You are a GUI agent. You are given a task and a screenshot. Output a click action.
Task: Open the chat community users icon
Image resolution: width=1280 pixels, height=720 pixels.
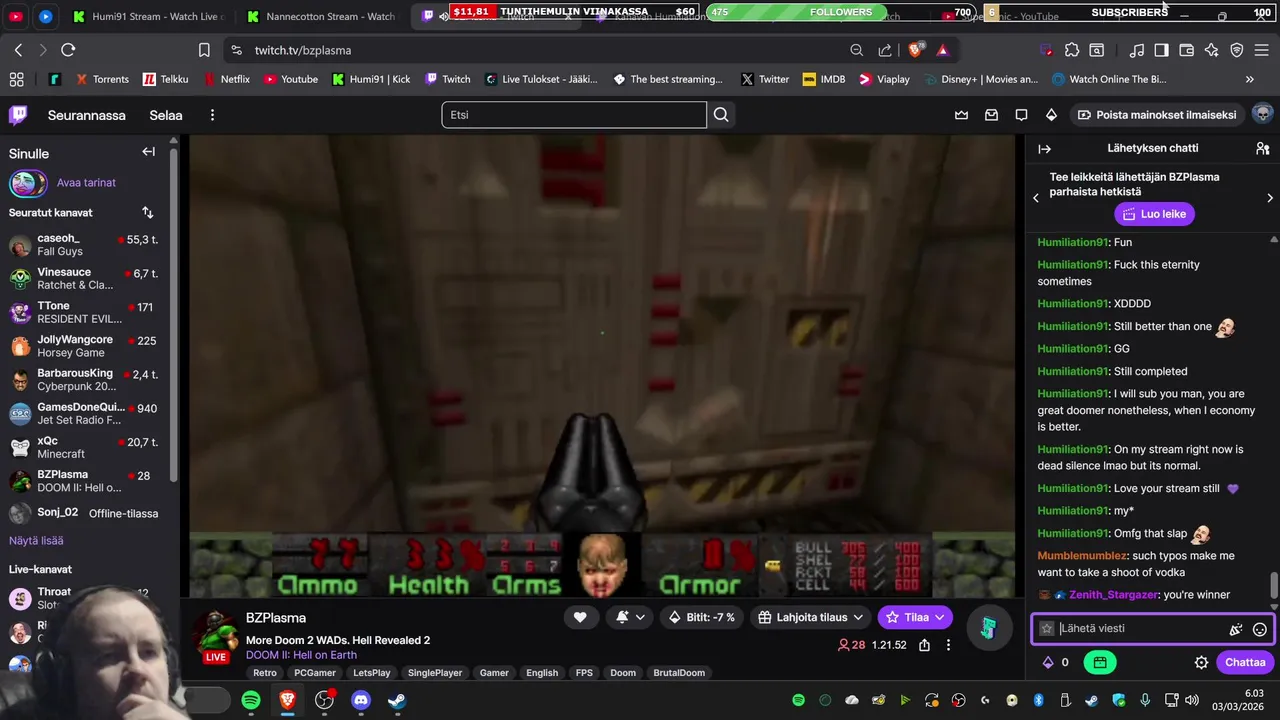pos(1262,148)
